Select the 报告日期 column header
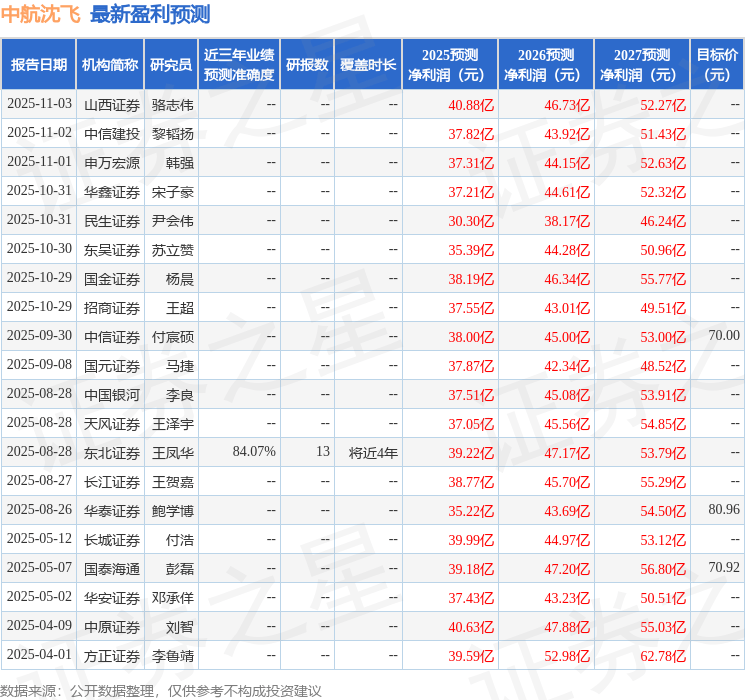The height and width of the screenshot is (700, 745). point(38,65)
